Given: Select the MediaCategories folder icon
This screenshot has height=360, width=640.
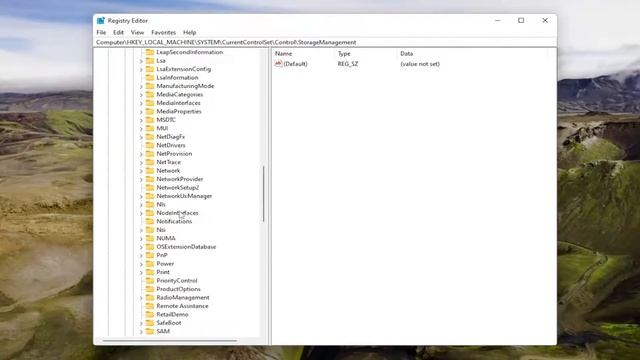Looking at the screenshot, I should (x=150, y=94).
